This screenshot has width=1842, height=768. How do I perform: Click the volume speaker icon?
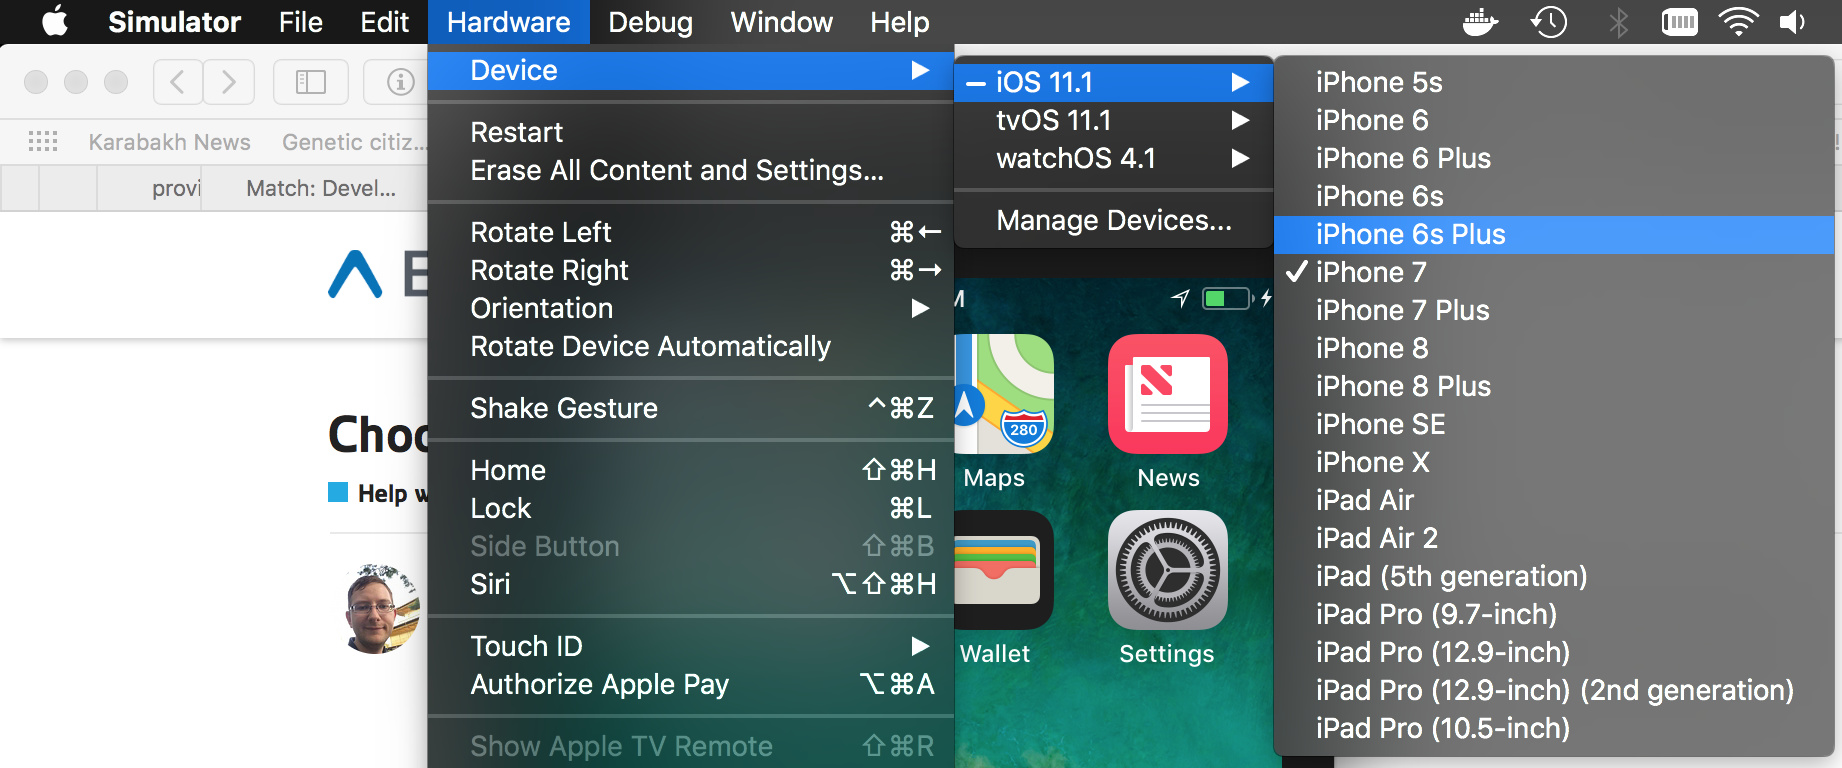click(1792, 22)
